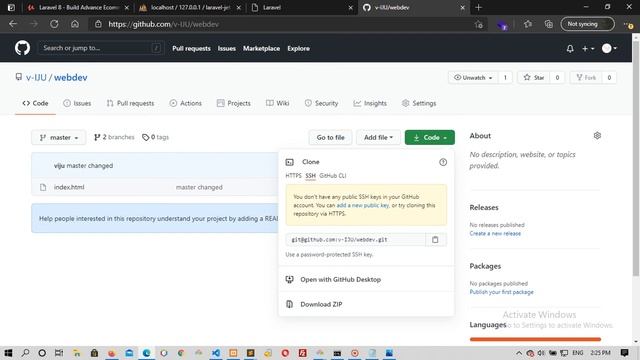Copy the SSH clone URL
Viewport: 640px width, 360px height.
(435, 240)
